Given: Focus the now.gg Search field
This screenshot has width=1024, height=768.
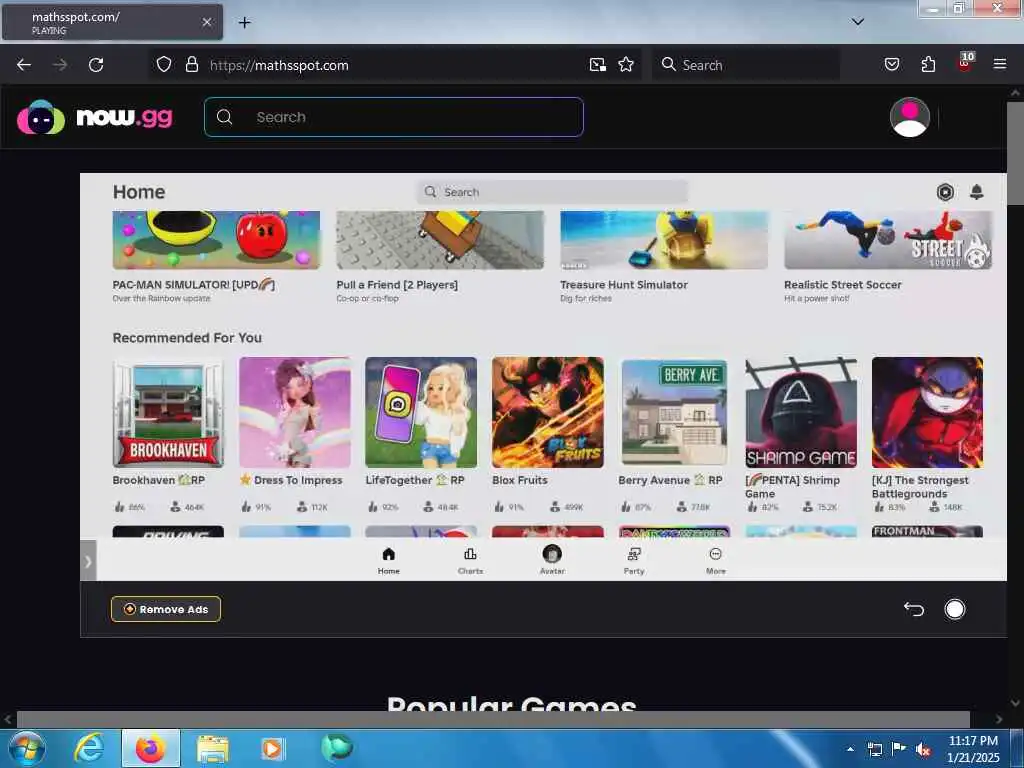Looking at the screenshot, I should click(x=394, y=117).
